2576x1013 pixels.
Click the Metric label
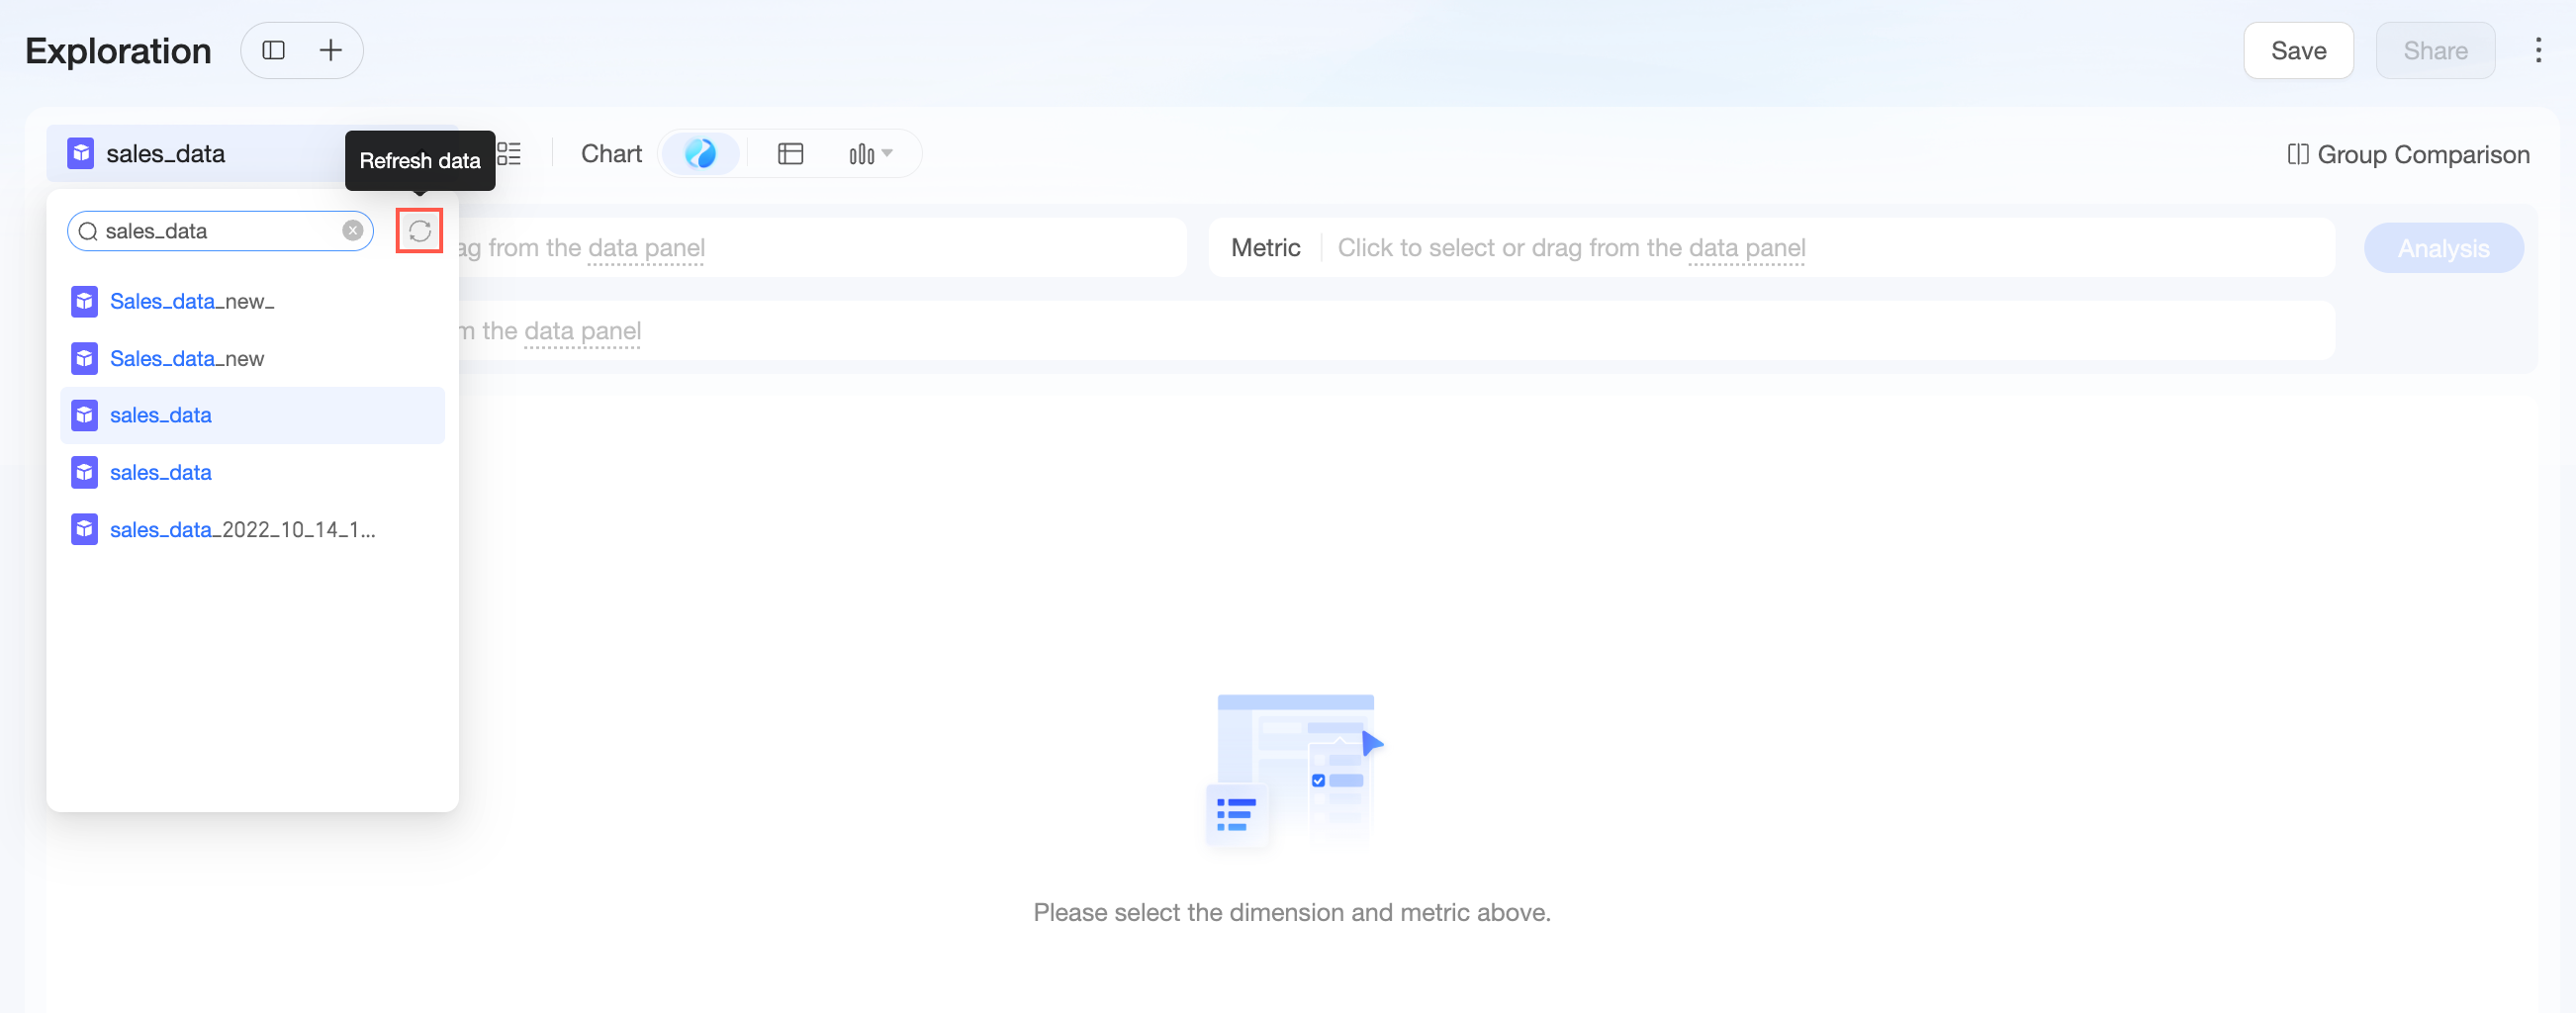pyautogui.click(x=1265, y=248)
